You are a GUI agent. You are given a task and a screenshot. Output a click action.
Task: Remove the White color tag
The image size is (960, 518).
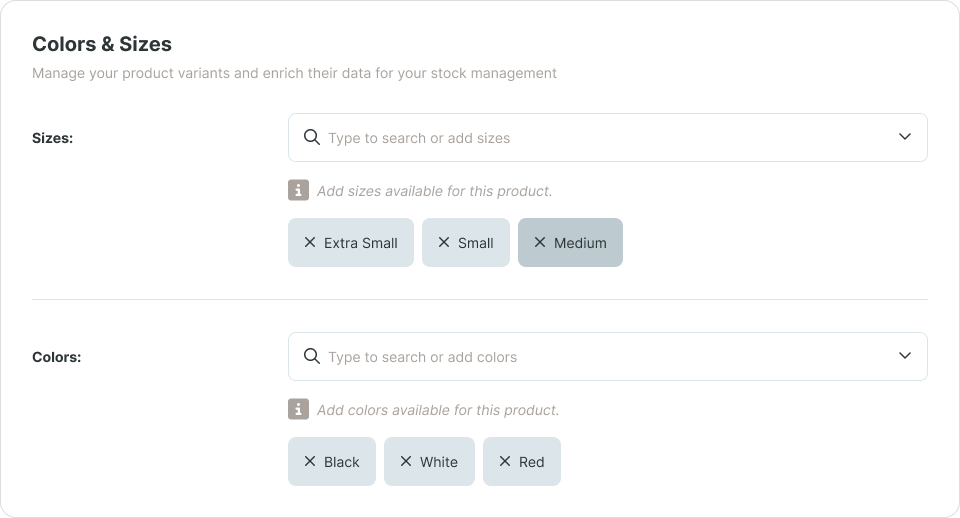(406, 462)
